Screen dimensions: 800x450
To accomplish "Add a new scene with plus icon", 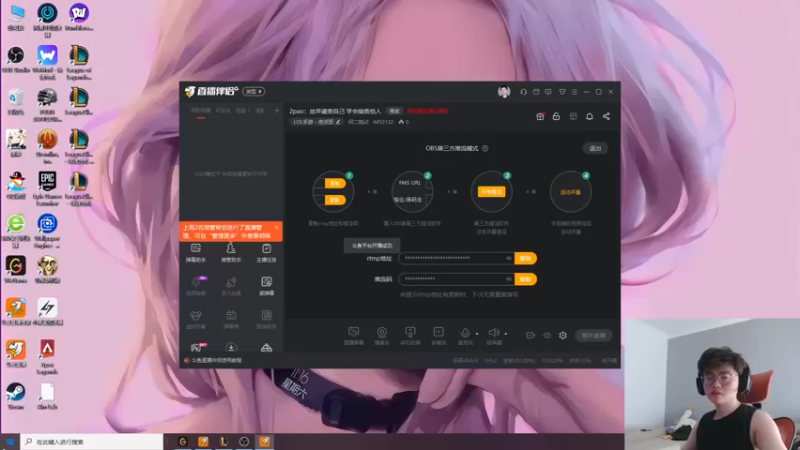I will (277, 111).
